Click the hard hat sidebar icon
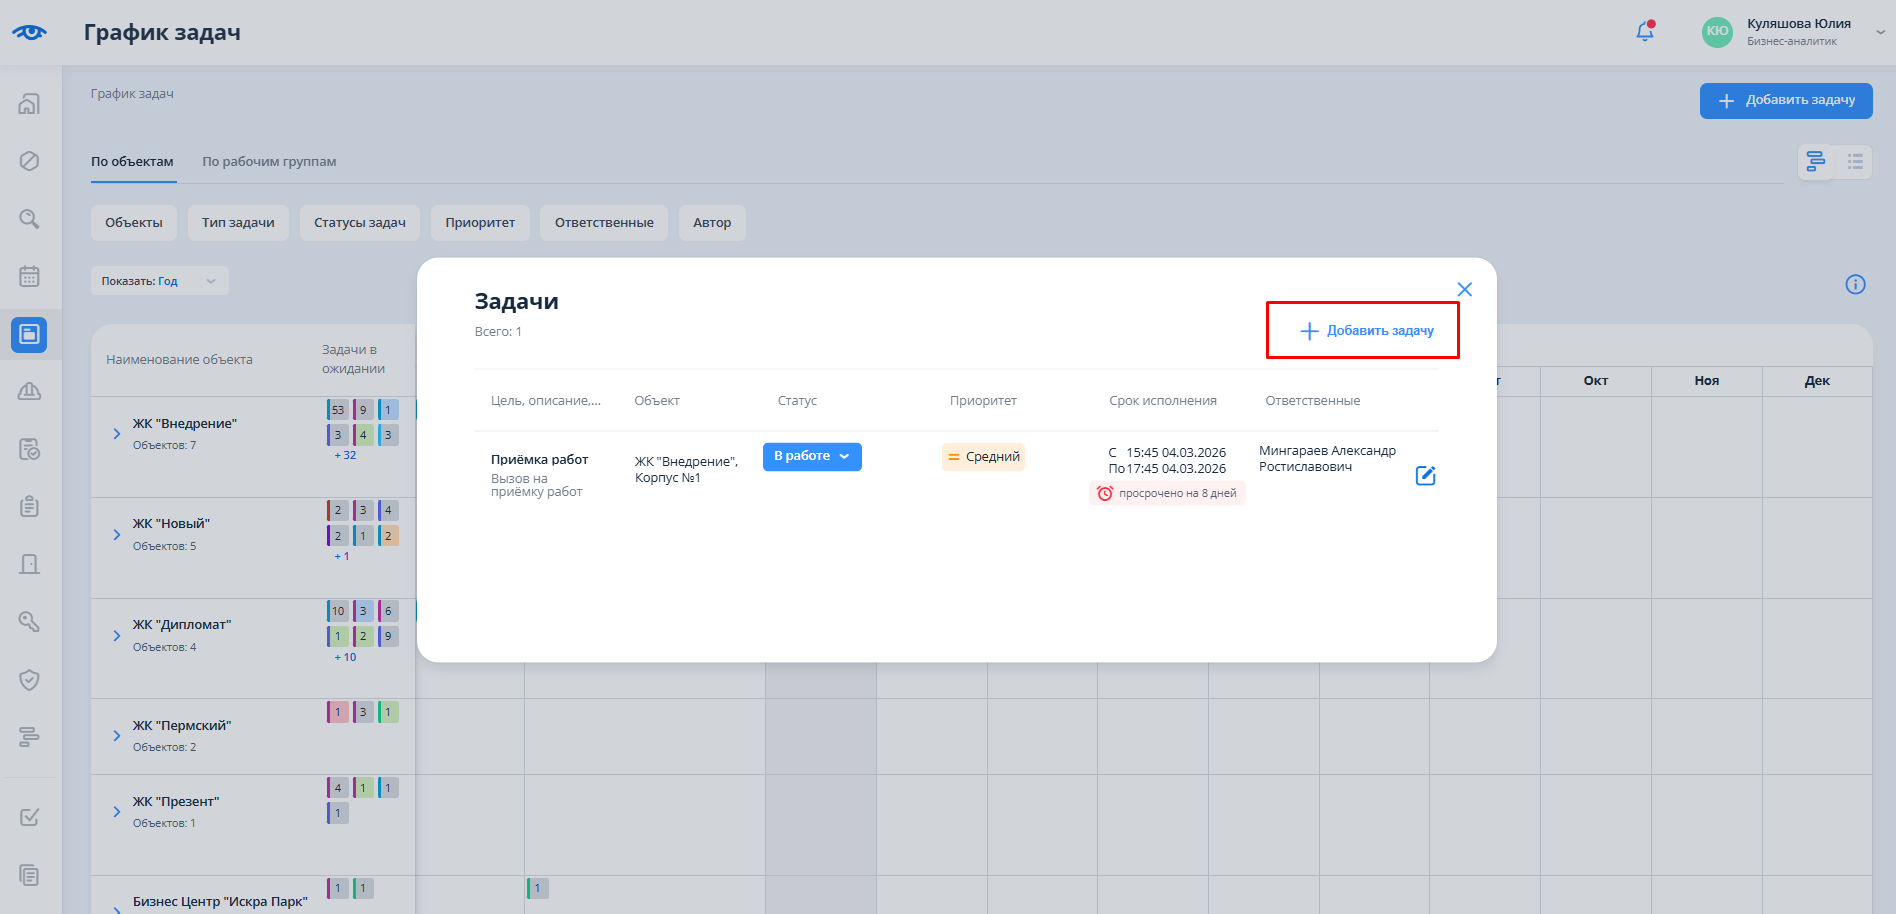 point(29,391)
